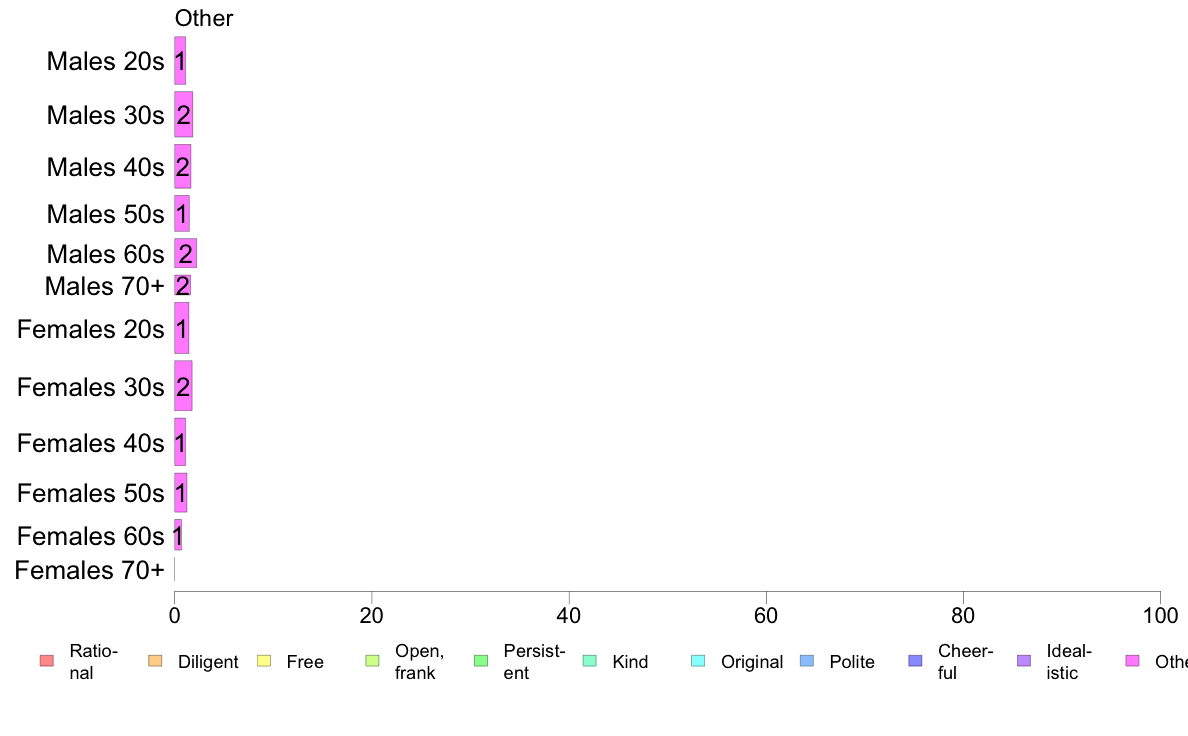Click the Males 50s row label

(105, 215)
